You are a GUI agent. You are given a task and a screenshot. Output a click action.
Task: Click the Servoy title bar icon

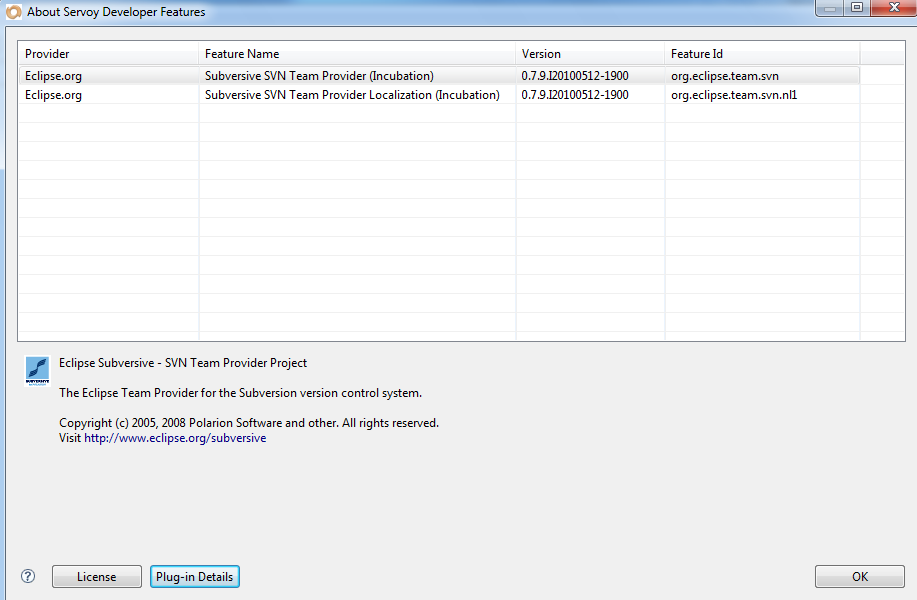(x=13, y=12)
